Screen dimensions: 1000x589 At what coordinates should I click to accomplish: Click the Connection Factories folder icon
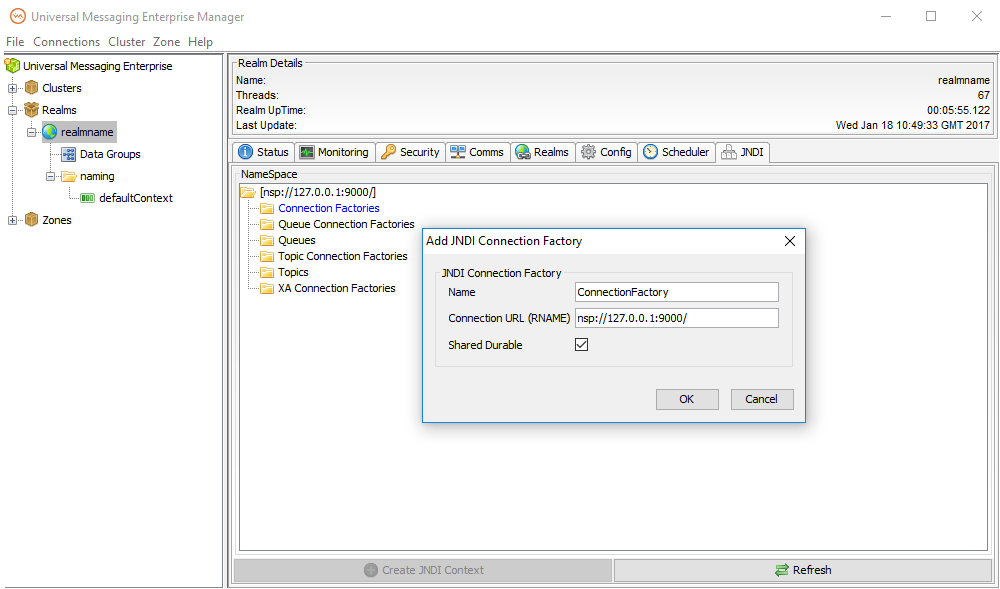[267, 208]
